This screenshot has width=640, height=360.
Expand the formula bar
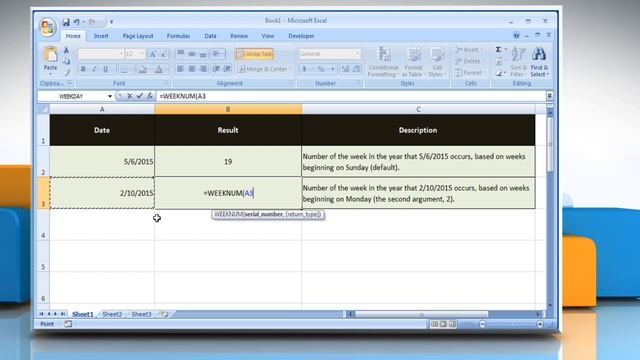(x=550, y=96)
